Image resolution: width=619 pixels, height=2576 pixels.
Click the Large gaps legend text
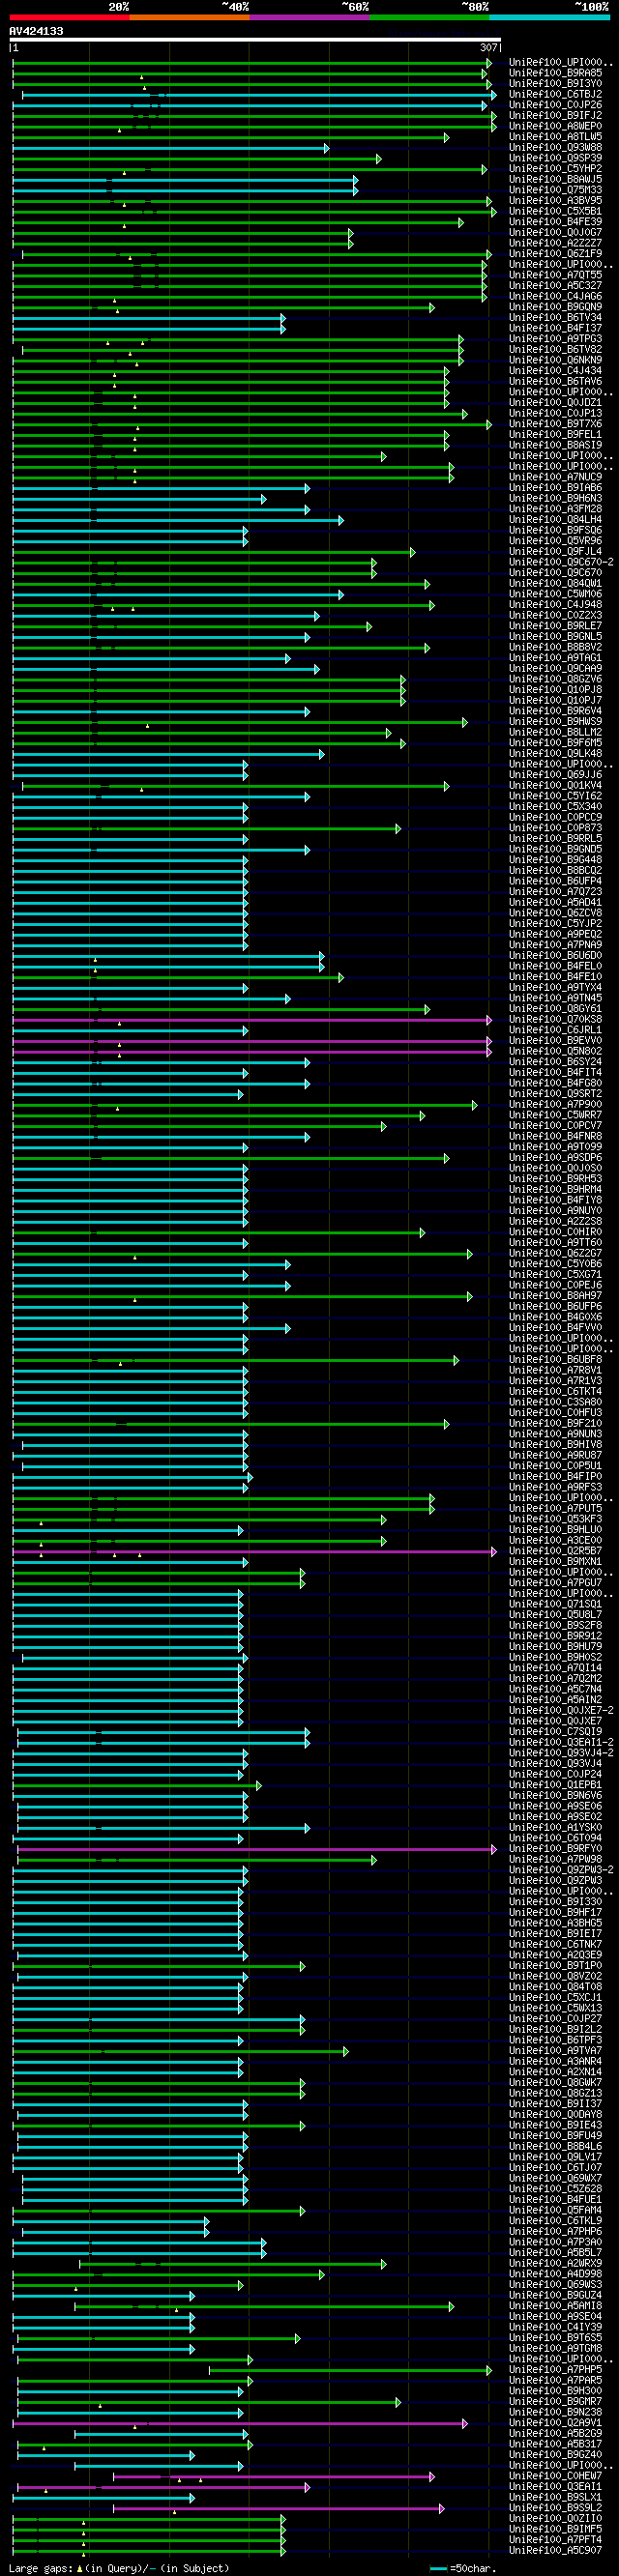click(118, 2569)
